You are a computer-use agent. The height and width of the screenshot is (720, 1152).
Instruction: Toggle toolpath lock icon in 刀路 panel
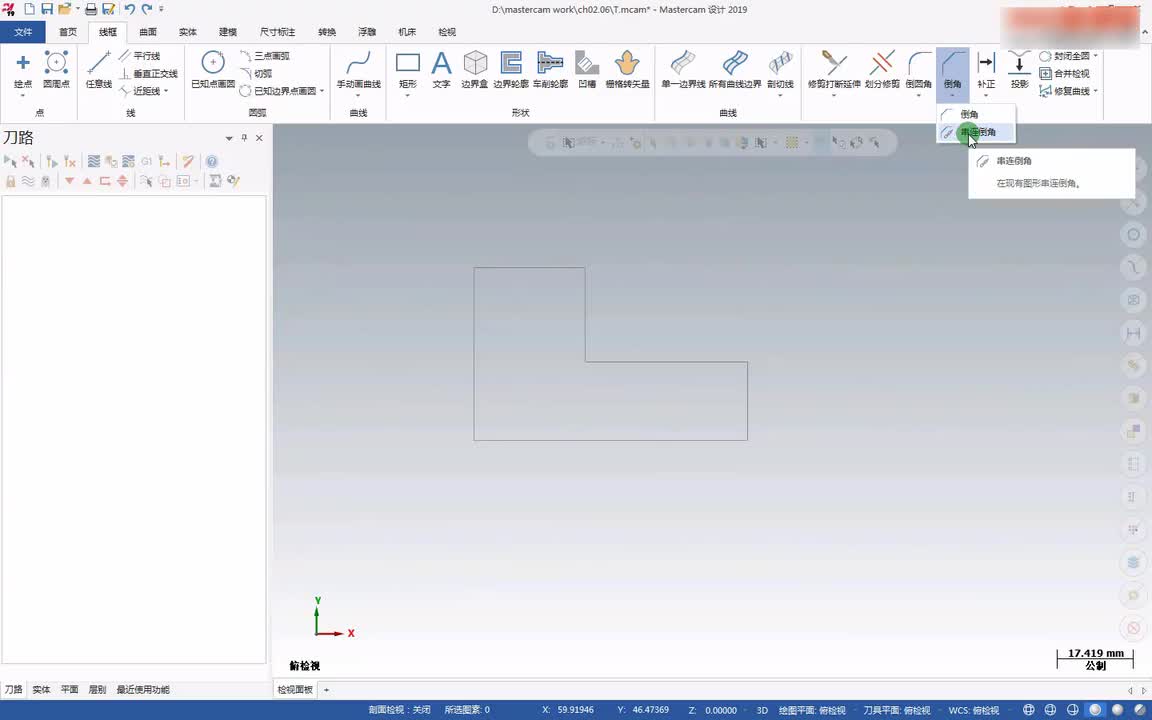[x=10, y=181]
